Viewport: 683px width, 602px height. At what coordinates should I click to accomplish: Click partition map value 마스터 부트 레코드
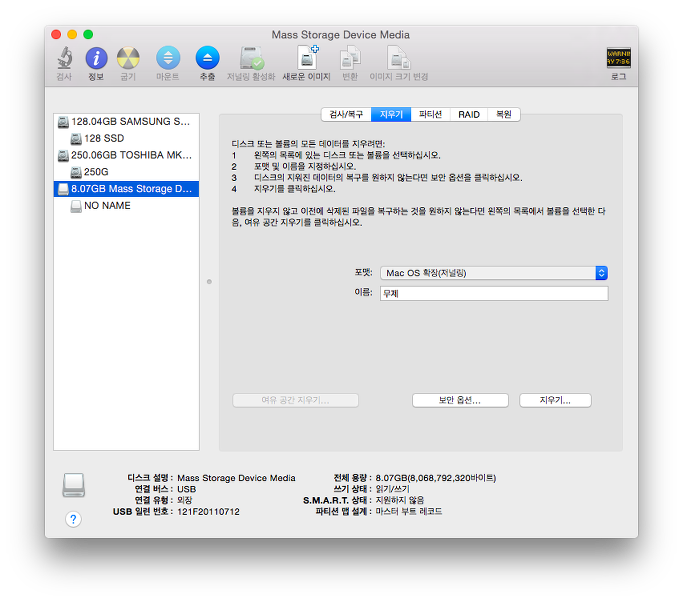point(409,512)
